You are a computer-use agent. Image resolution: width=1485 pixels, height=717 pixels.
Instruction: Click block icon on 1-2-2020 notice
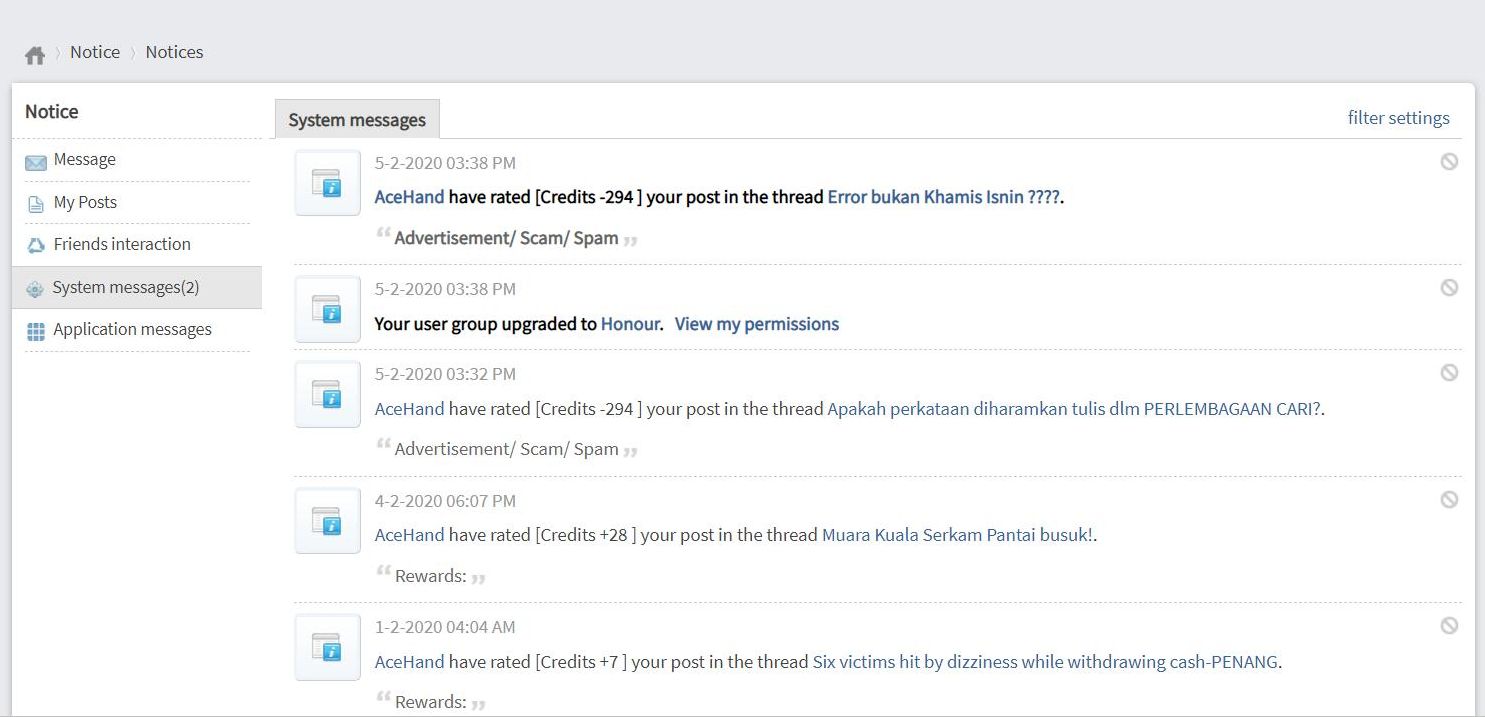1449,625
